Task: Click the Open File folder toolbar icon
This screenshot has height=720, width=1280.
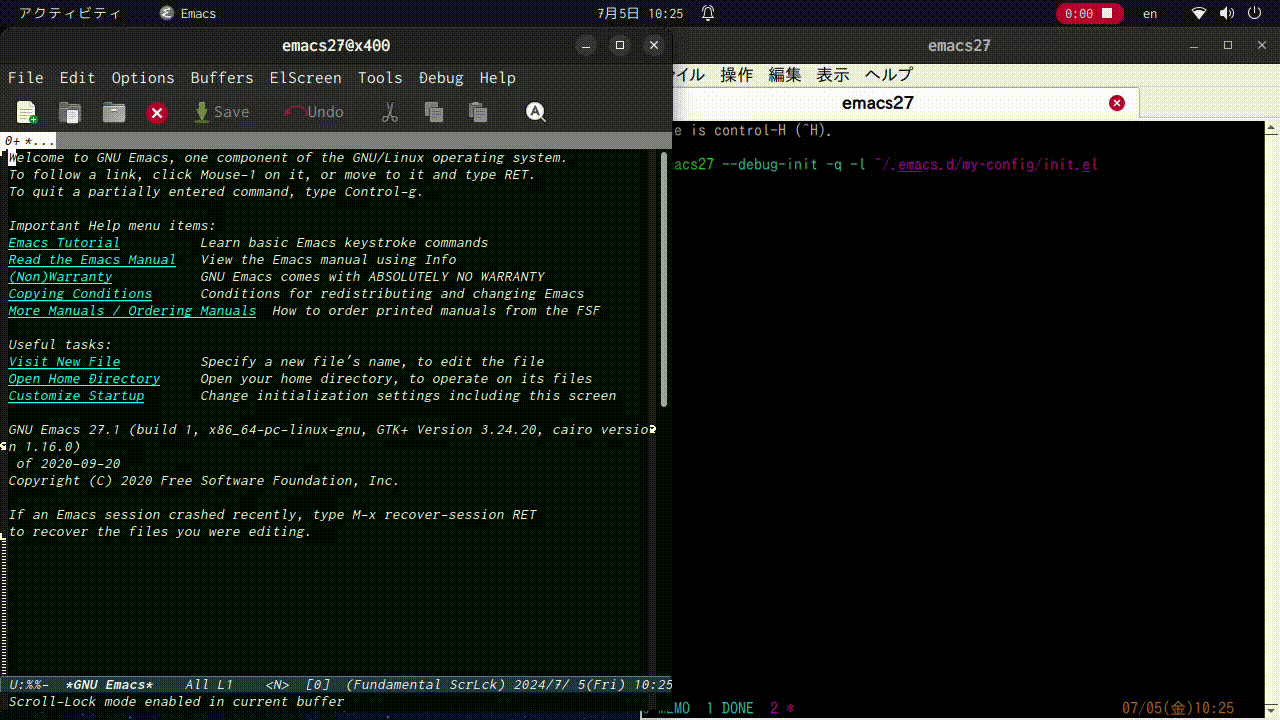Action: tap(70, 112)
